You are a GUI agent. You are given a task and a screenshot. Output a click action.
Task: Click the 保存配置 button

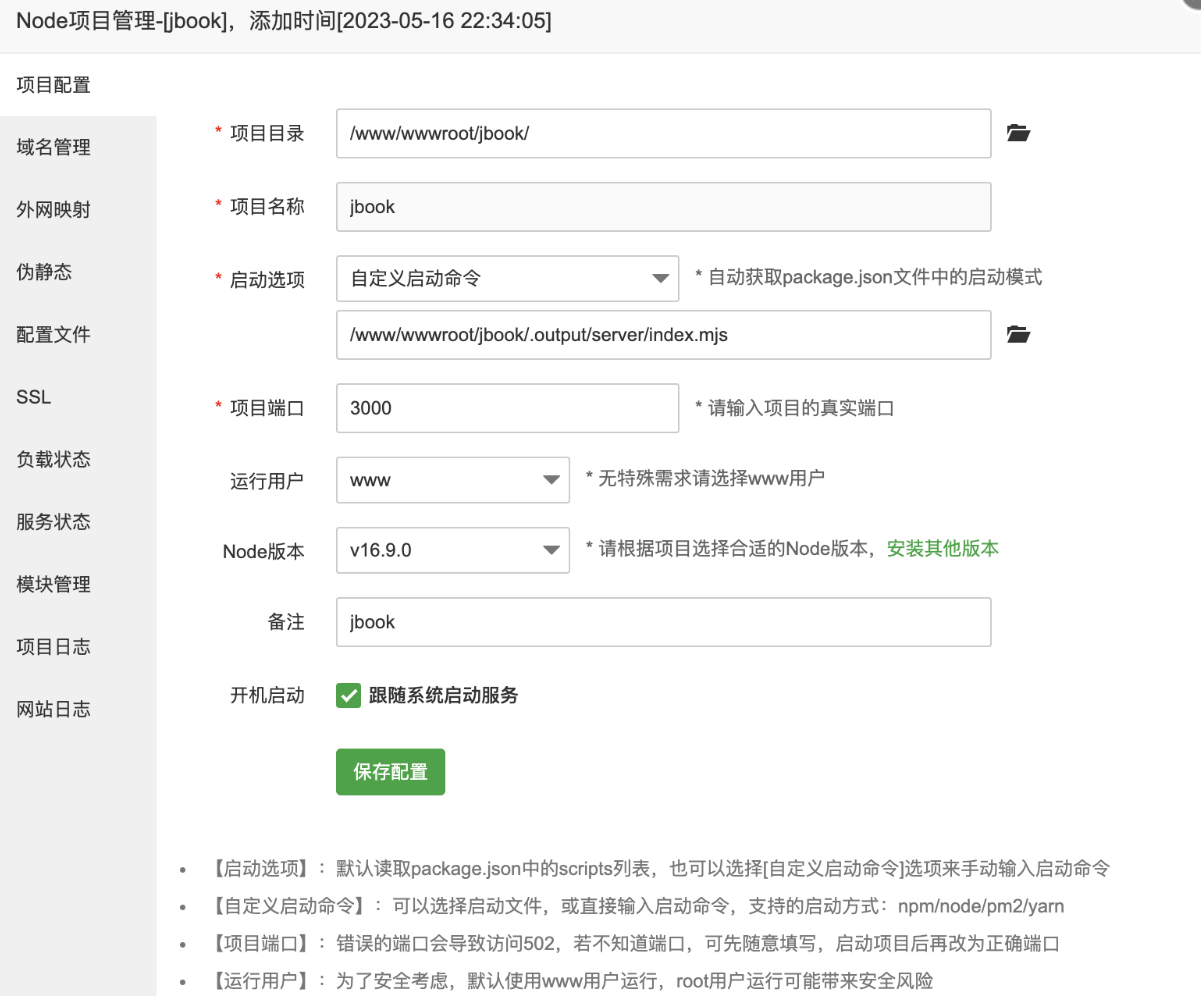pyautogui.click(x=390, y=771)
